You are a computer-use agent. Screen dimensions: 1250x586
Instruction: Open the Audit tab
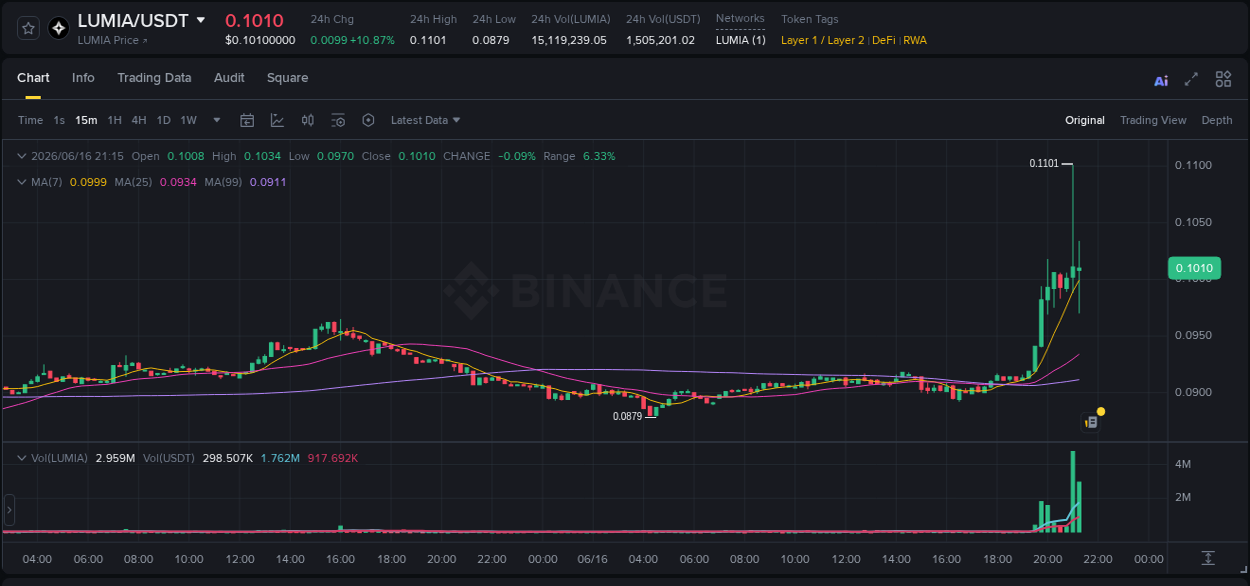tap(229, 78)
